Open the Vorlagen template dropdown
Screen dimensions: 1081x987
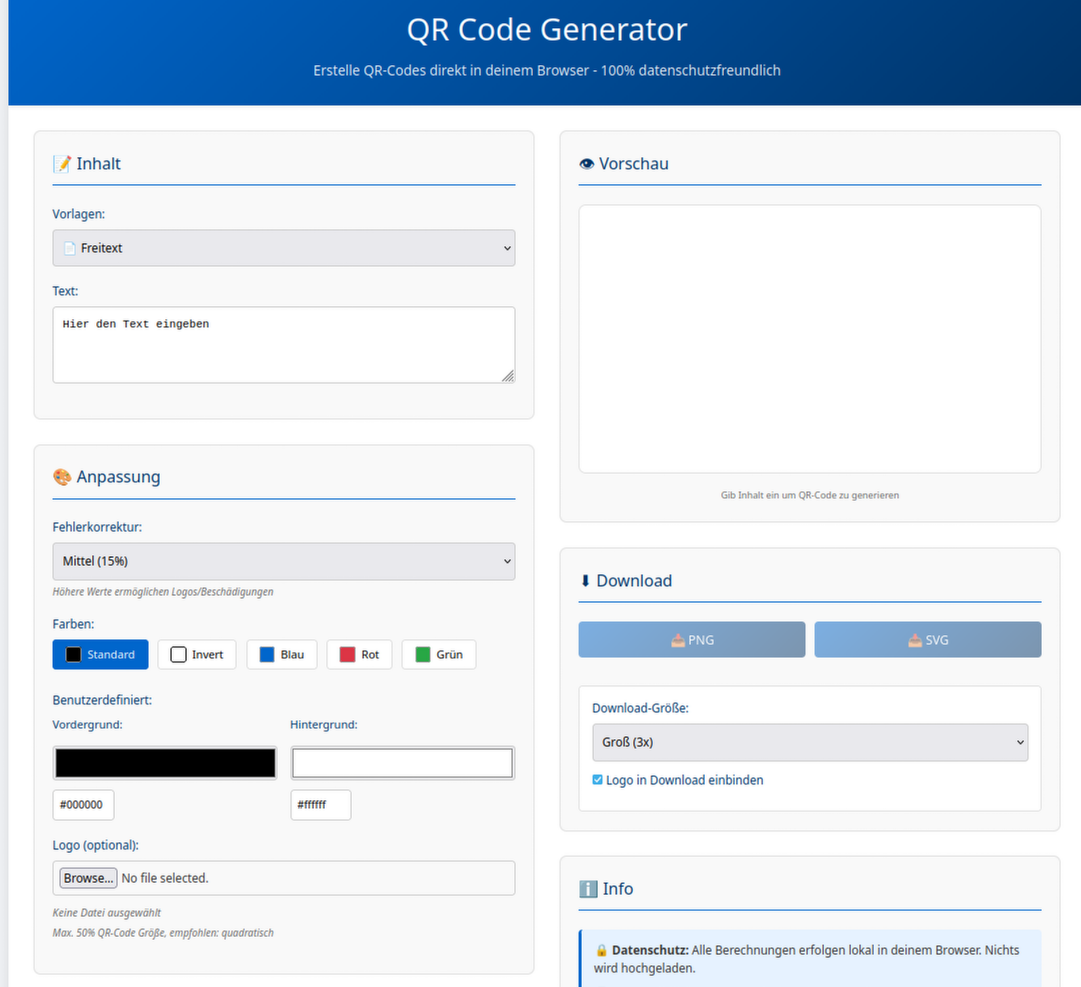tap(283, 248)
